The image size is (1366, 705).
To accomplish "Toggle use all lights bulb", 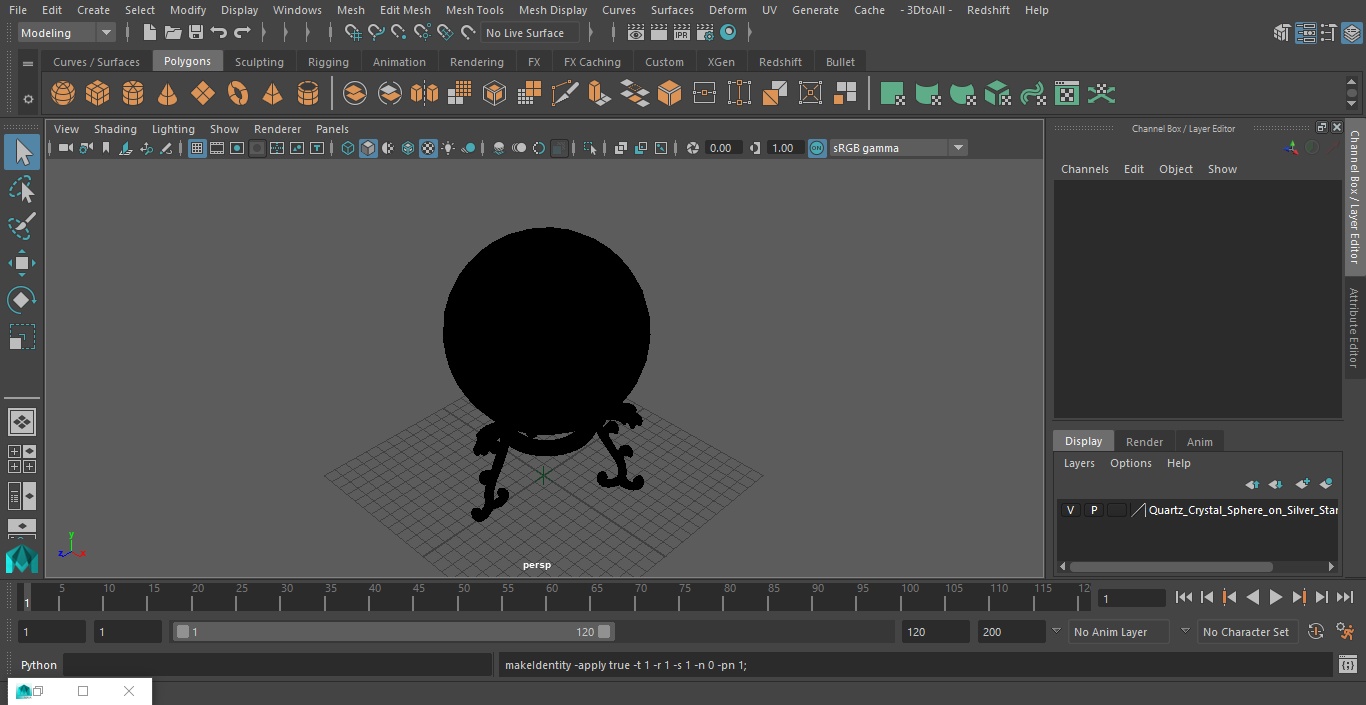I will pos(448,148).
